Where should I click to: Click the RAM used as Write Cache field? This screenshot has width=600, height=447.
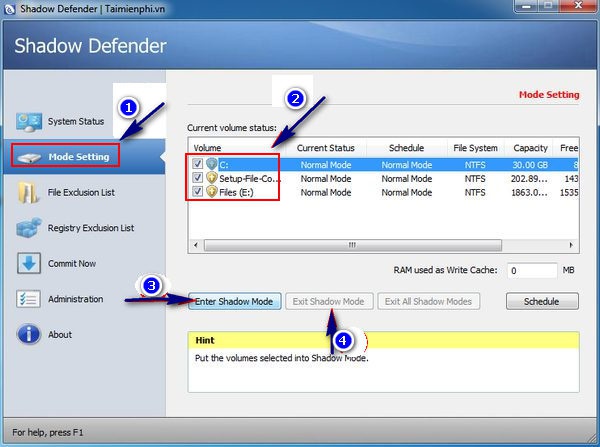point(532,271)
